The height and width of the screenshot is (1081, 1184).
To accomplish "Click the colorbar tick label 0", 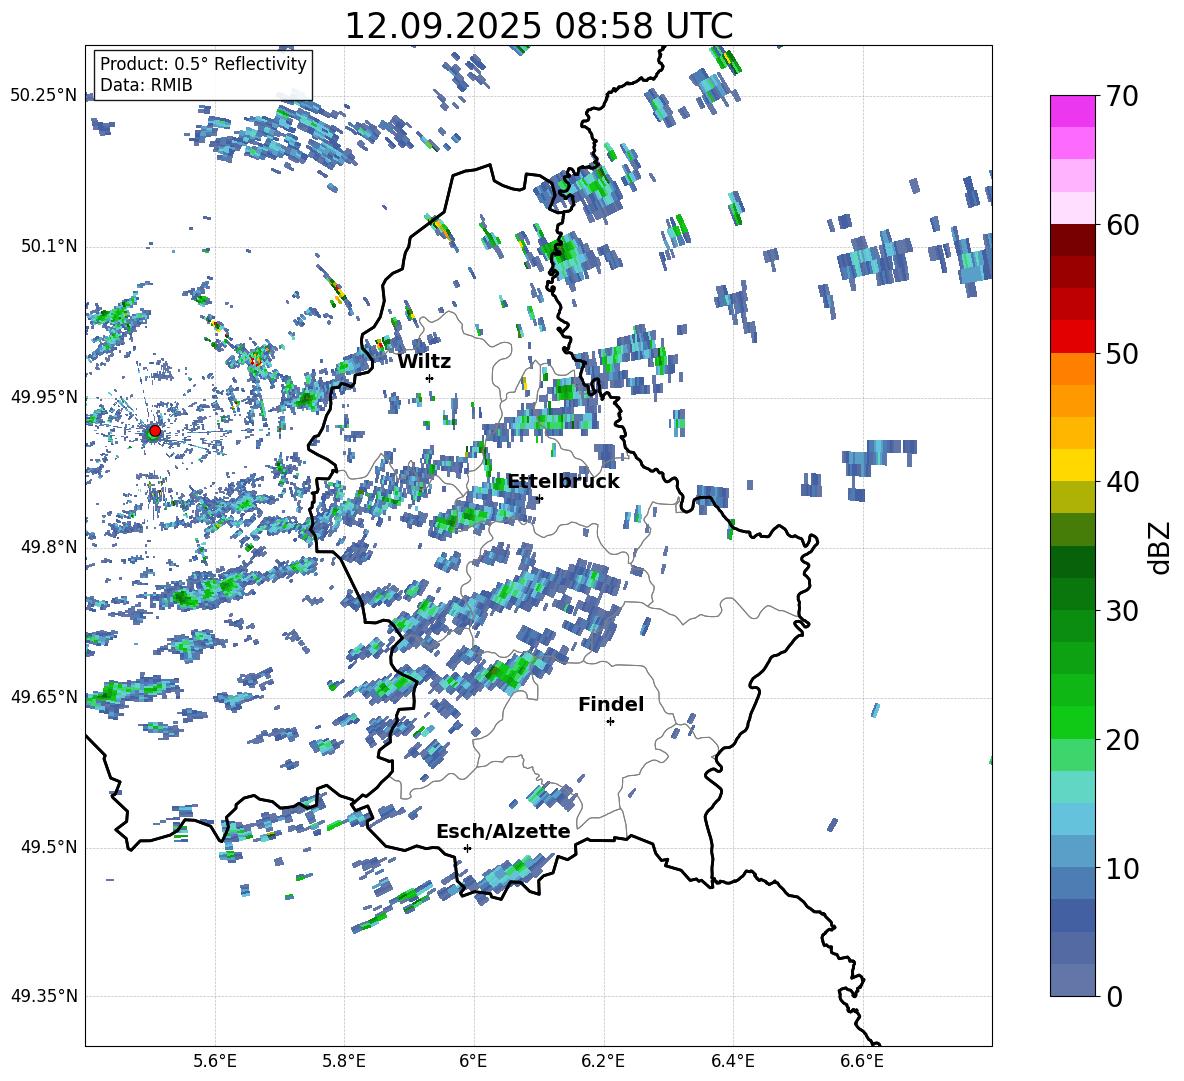I will point(1115,996).
